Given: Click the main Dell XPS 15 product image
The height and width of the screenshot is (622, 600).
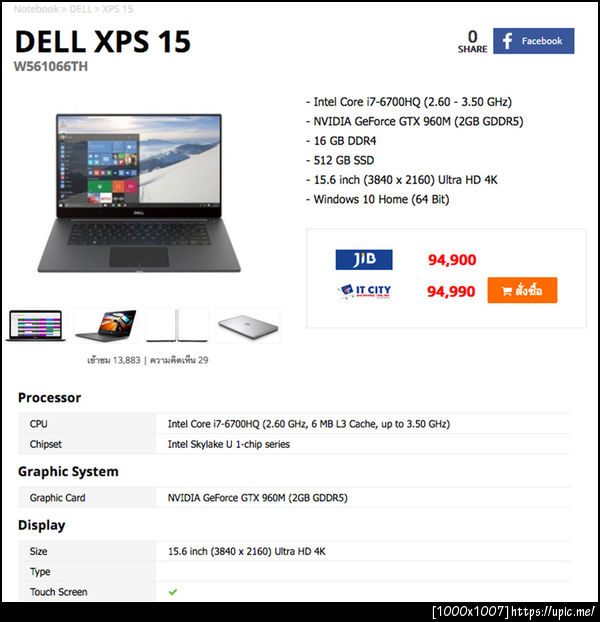Looking at the screenshot, I should (x=139, y=193).
